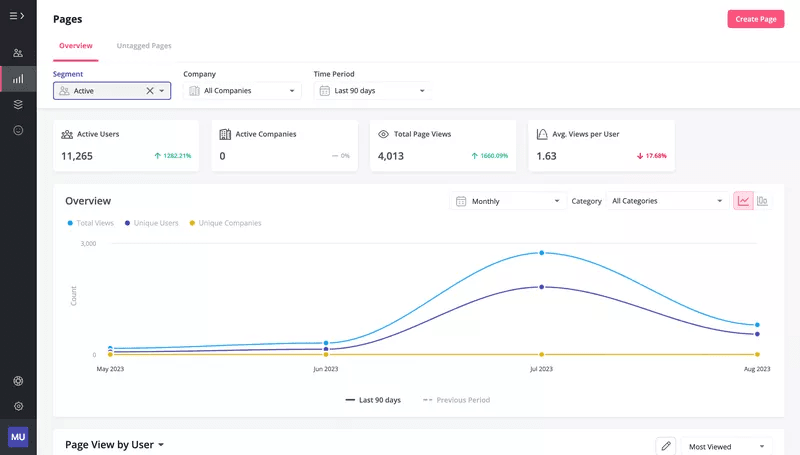Open the All Companies dropdown
The height and width of the screenshot is (455, 800).
click(242, 91)
